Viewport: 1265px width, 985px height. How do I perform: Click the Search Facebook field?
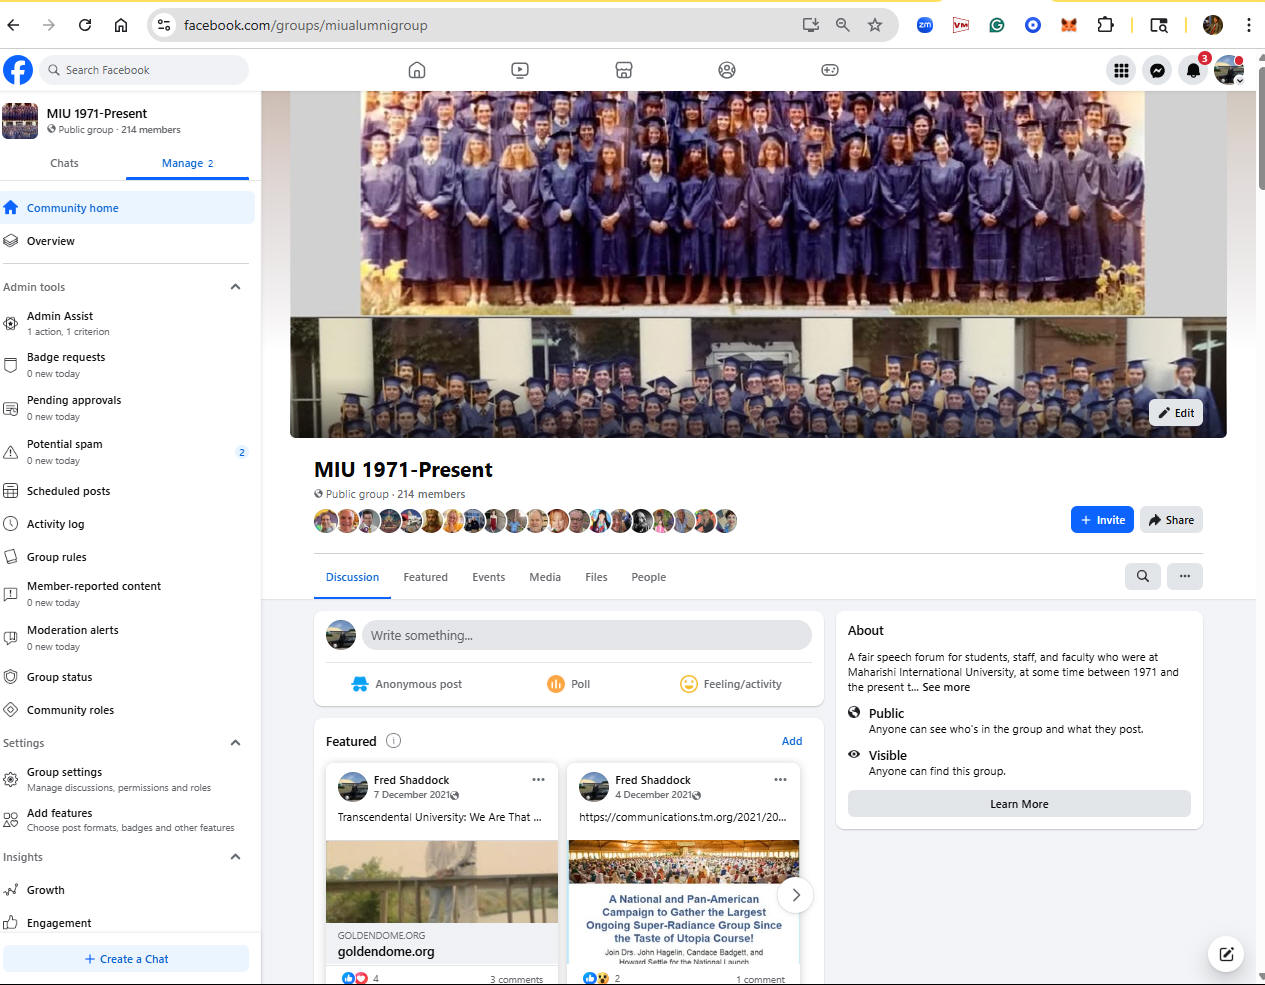click(143, 70)
